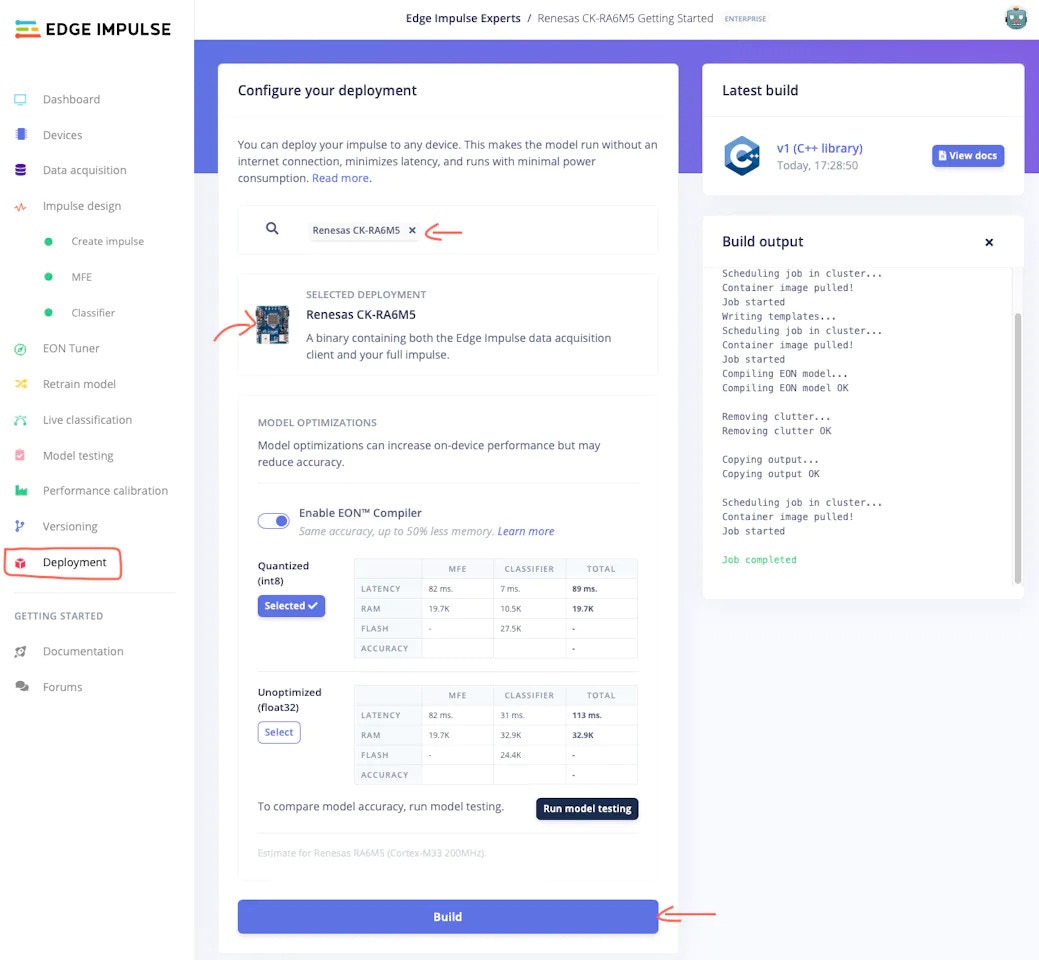Image resolution: width=1039 pixels, height=960 pixels.
Task: Open Model testing in sidebar
Action: [x=78, y=456]
